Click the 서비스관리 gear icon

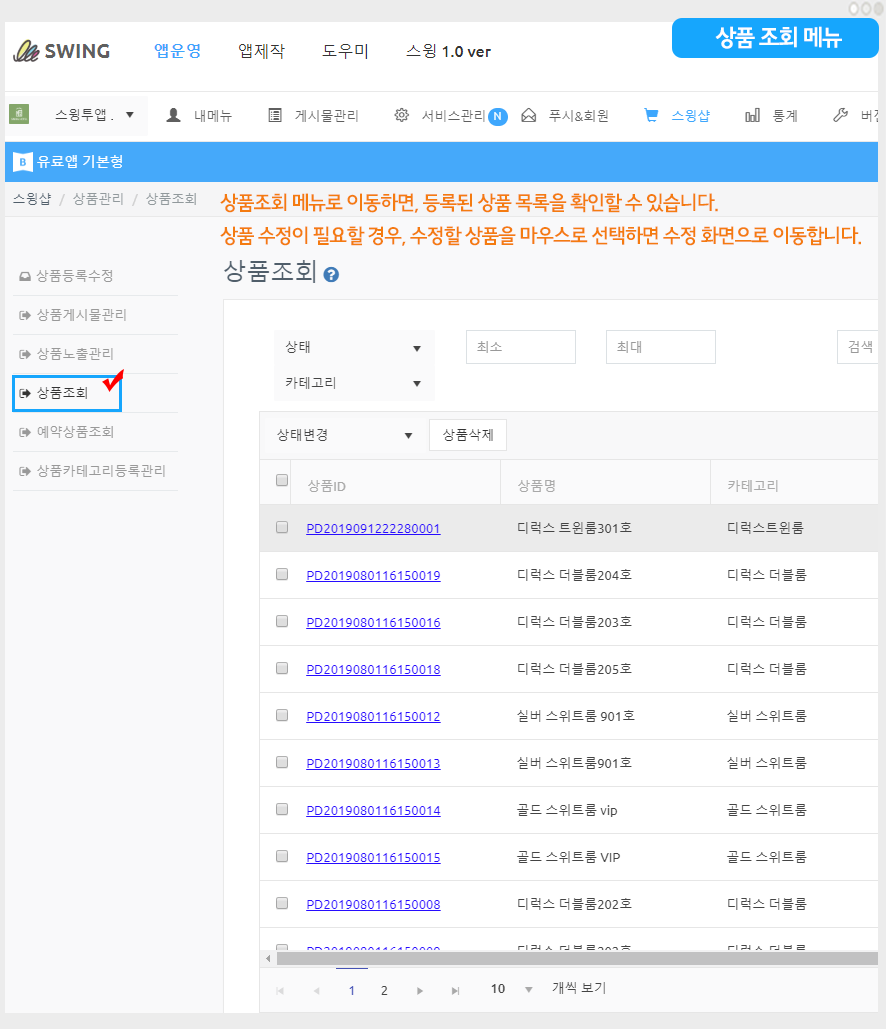coord(402,115)
